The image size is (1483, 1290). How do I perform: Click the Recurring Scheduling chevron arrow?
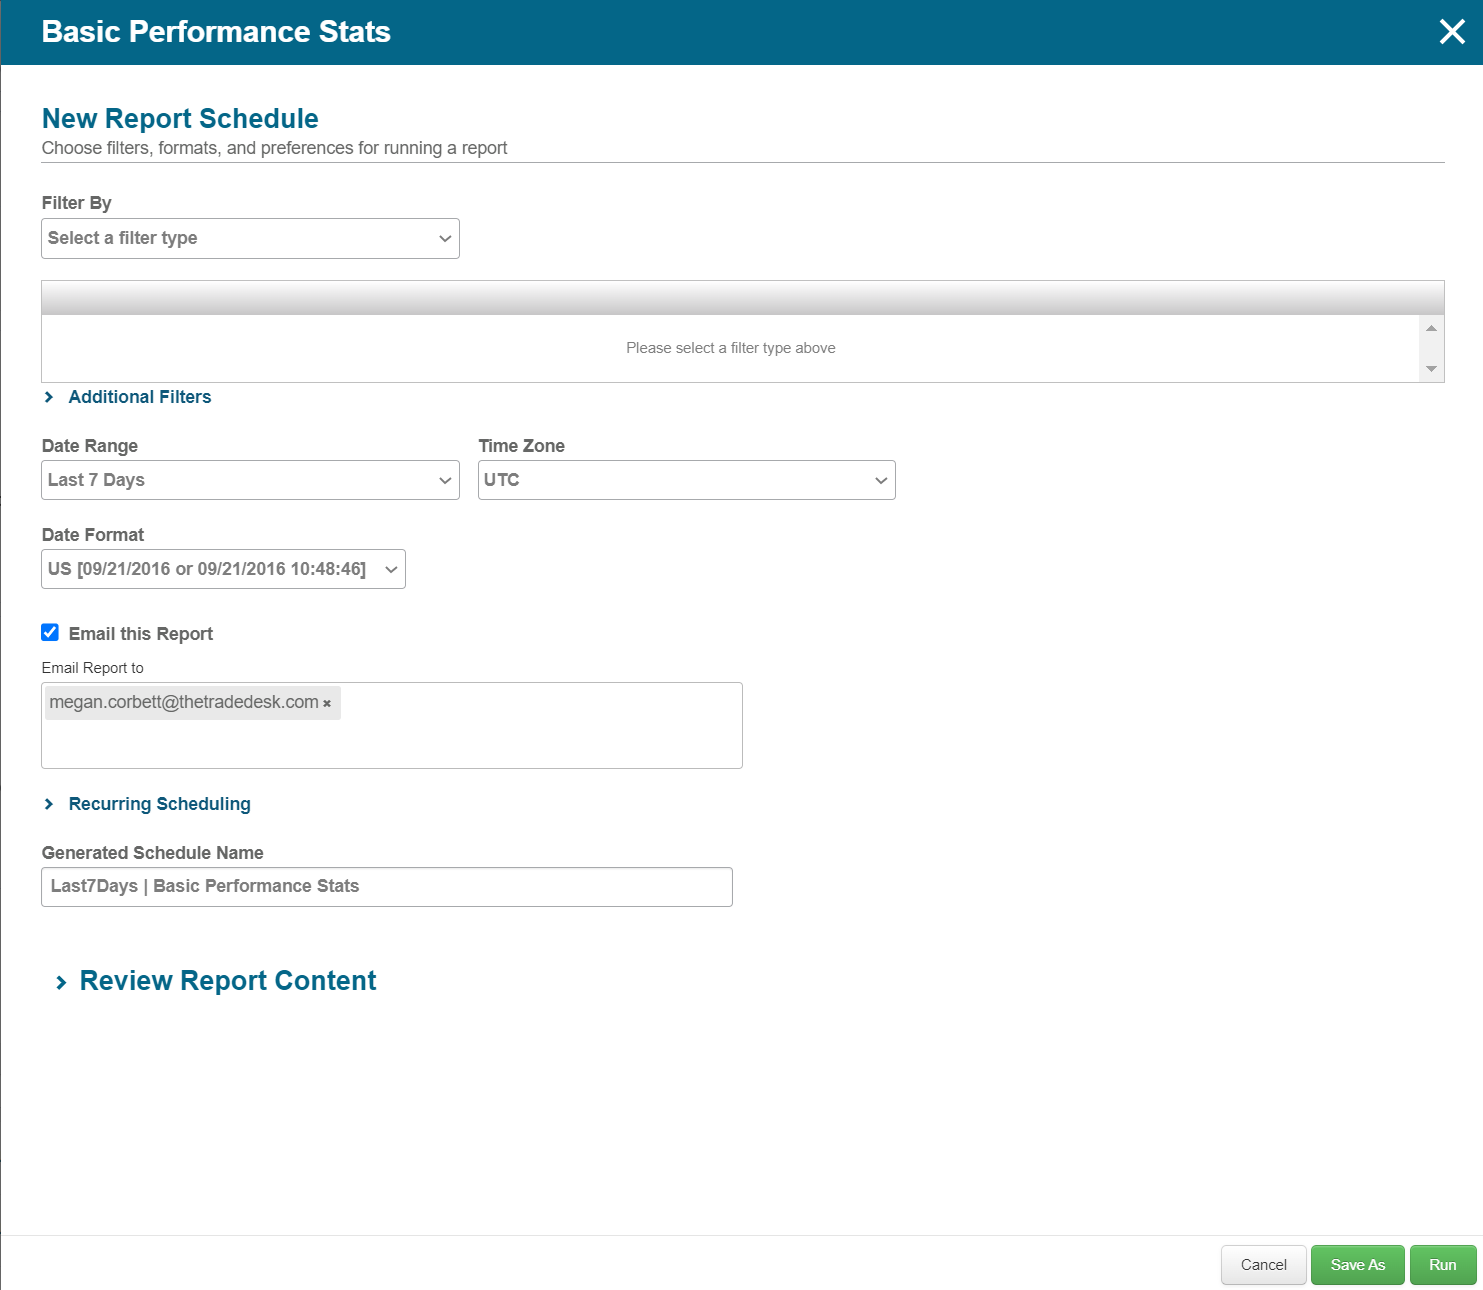(49, 805)
